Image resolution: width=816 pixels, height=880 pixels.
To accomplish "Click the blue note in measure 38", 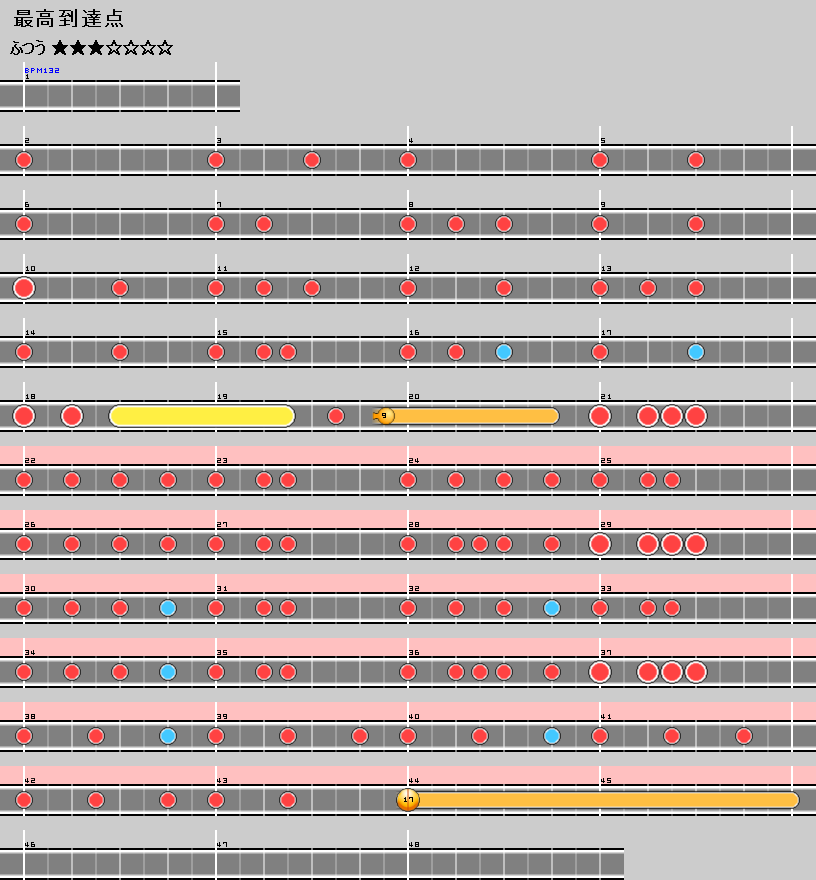I will coord(168,736).
